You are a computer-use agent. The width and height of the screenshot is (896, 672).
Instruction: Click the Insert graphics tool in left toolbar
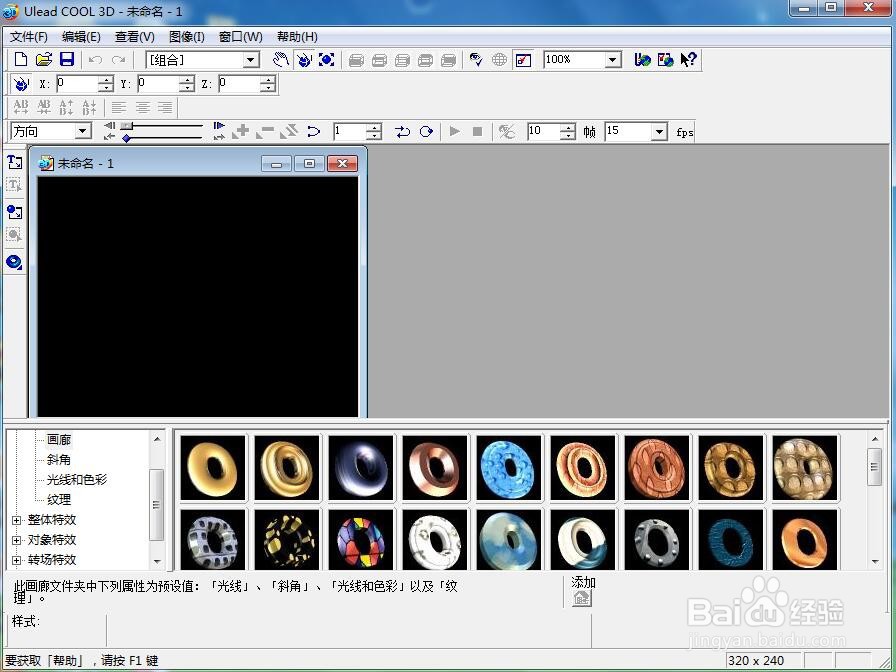[14, 213]
